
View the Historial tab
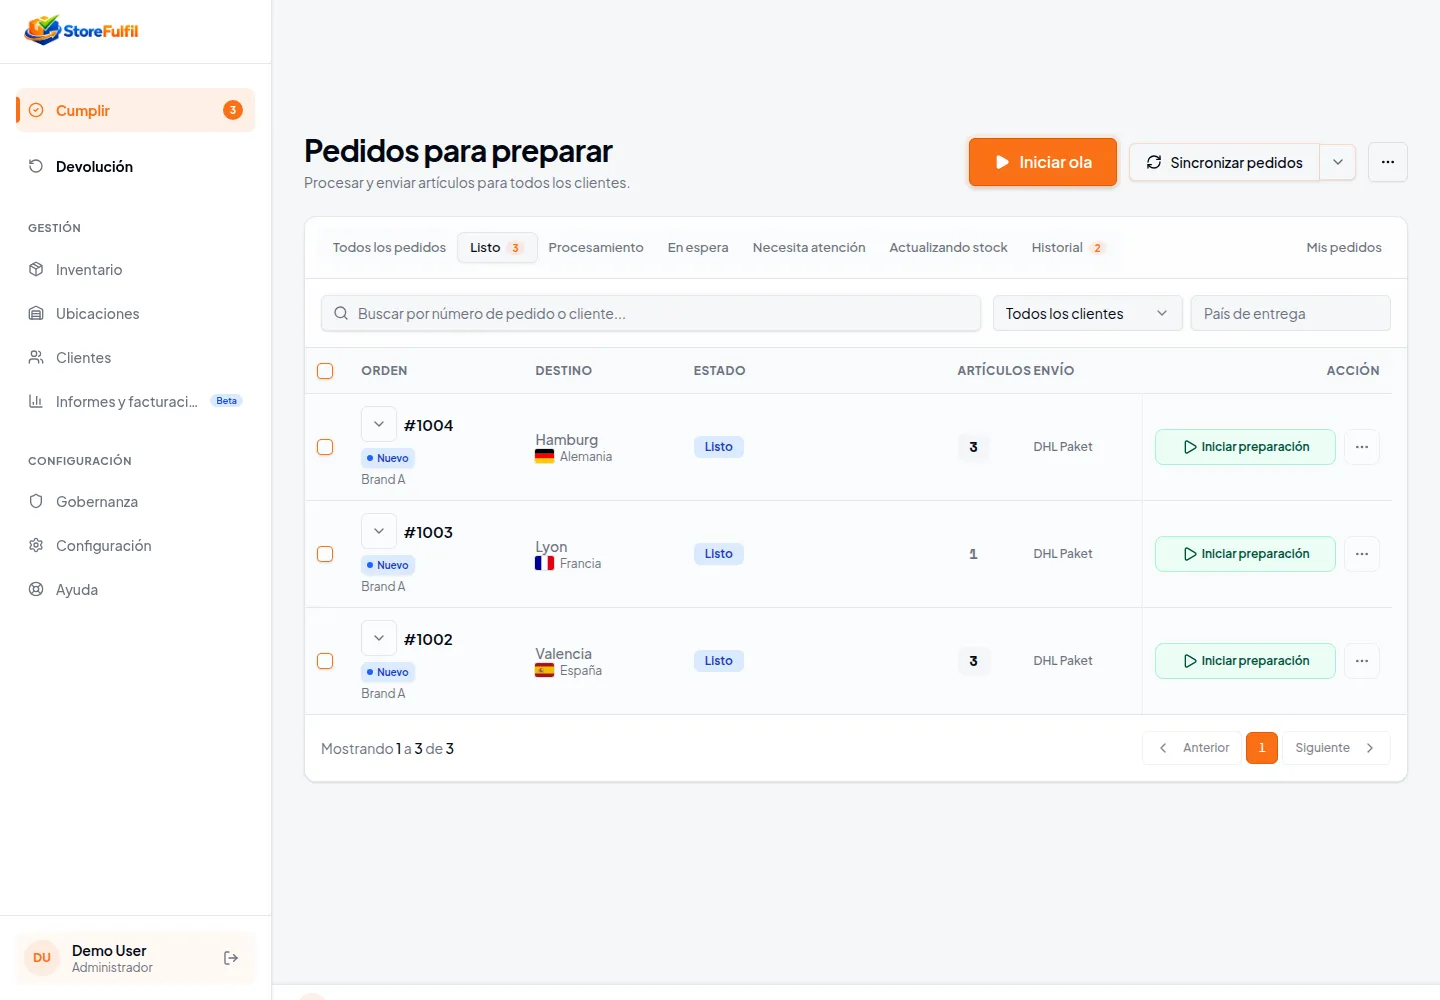pyautogui.click(x=1068, y=247)
